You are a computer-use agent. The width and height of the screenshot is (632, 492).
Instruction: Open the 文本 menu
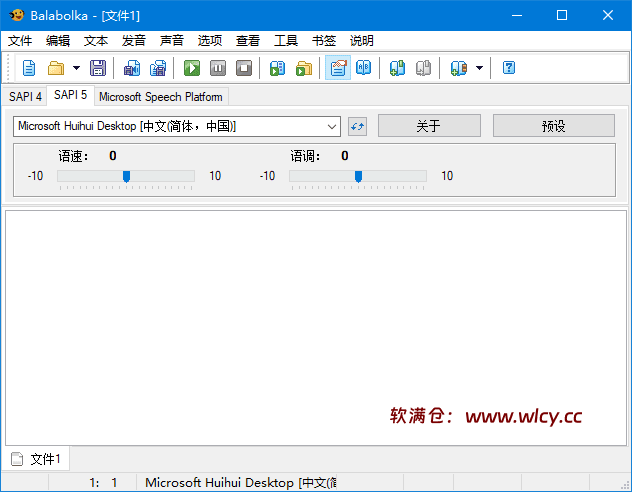96,41
